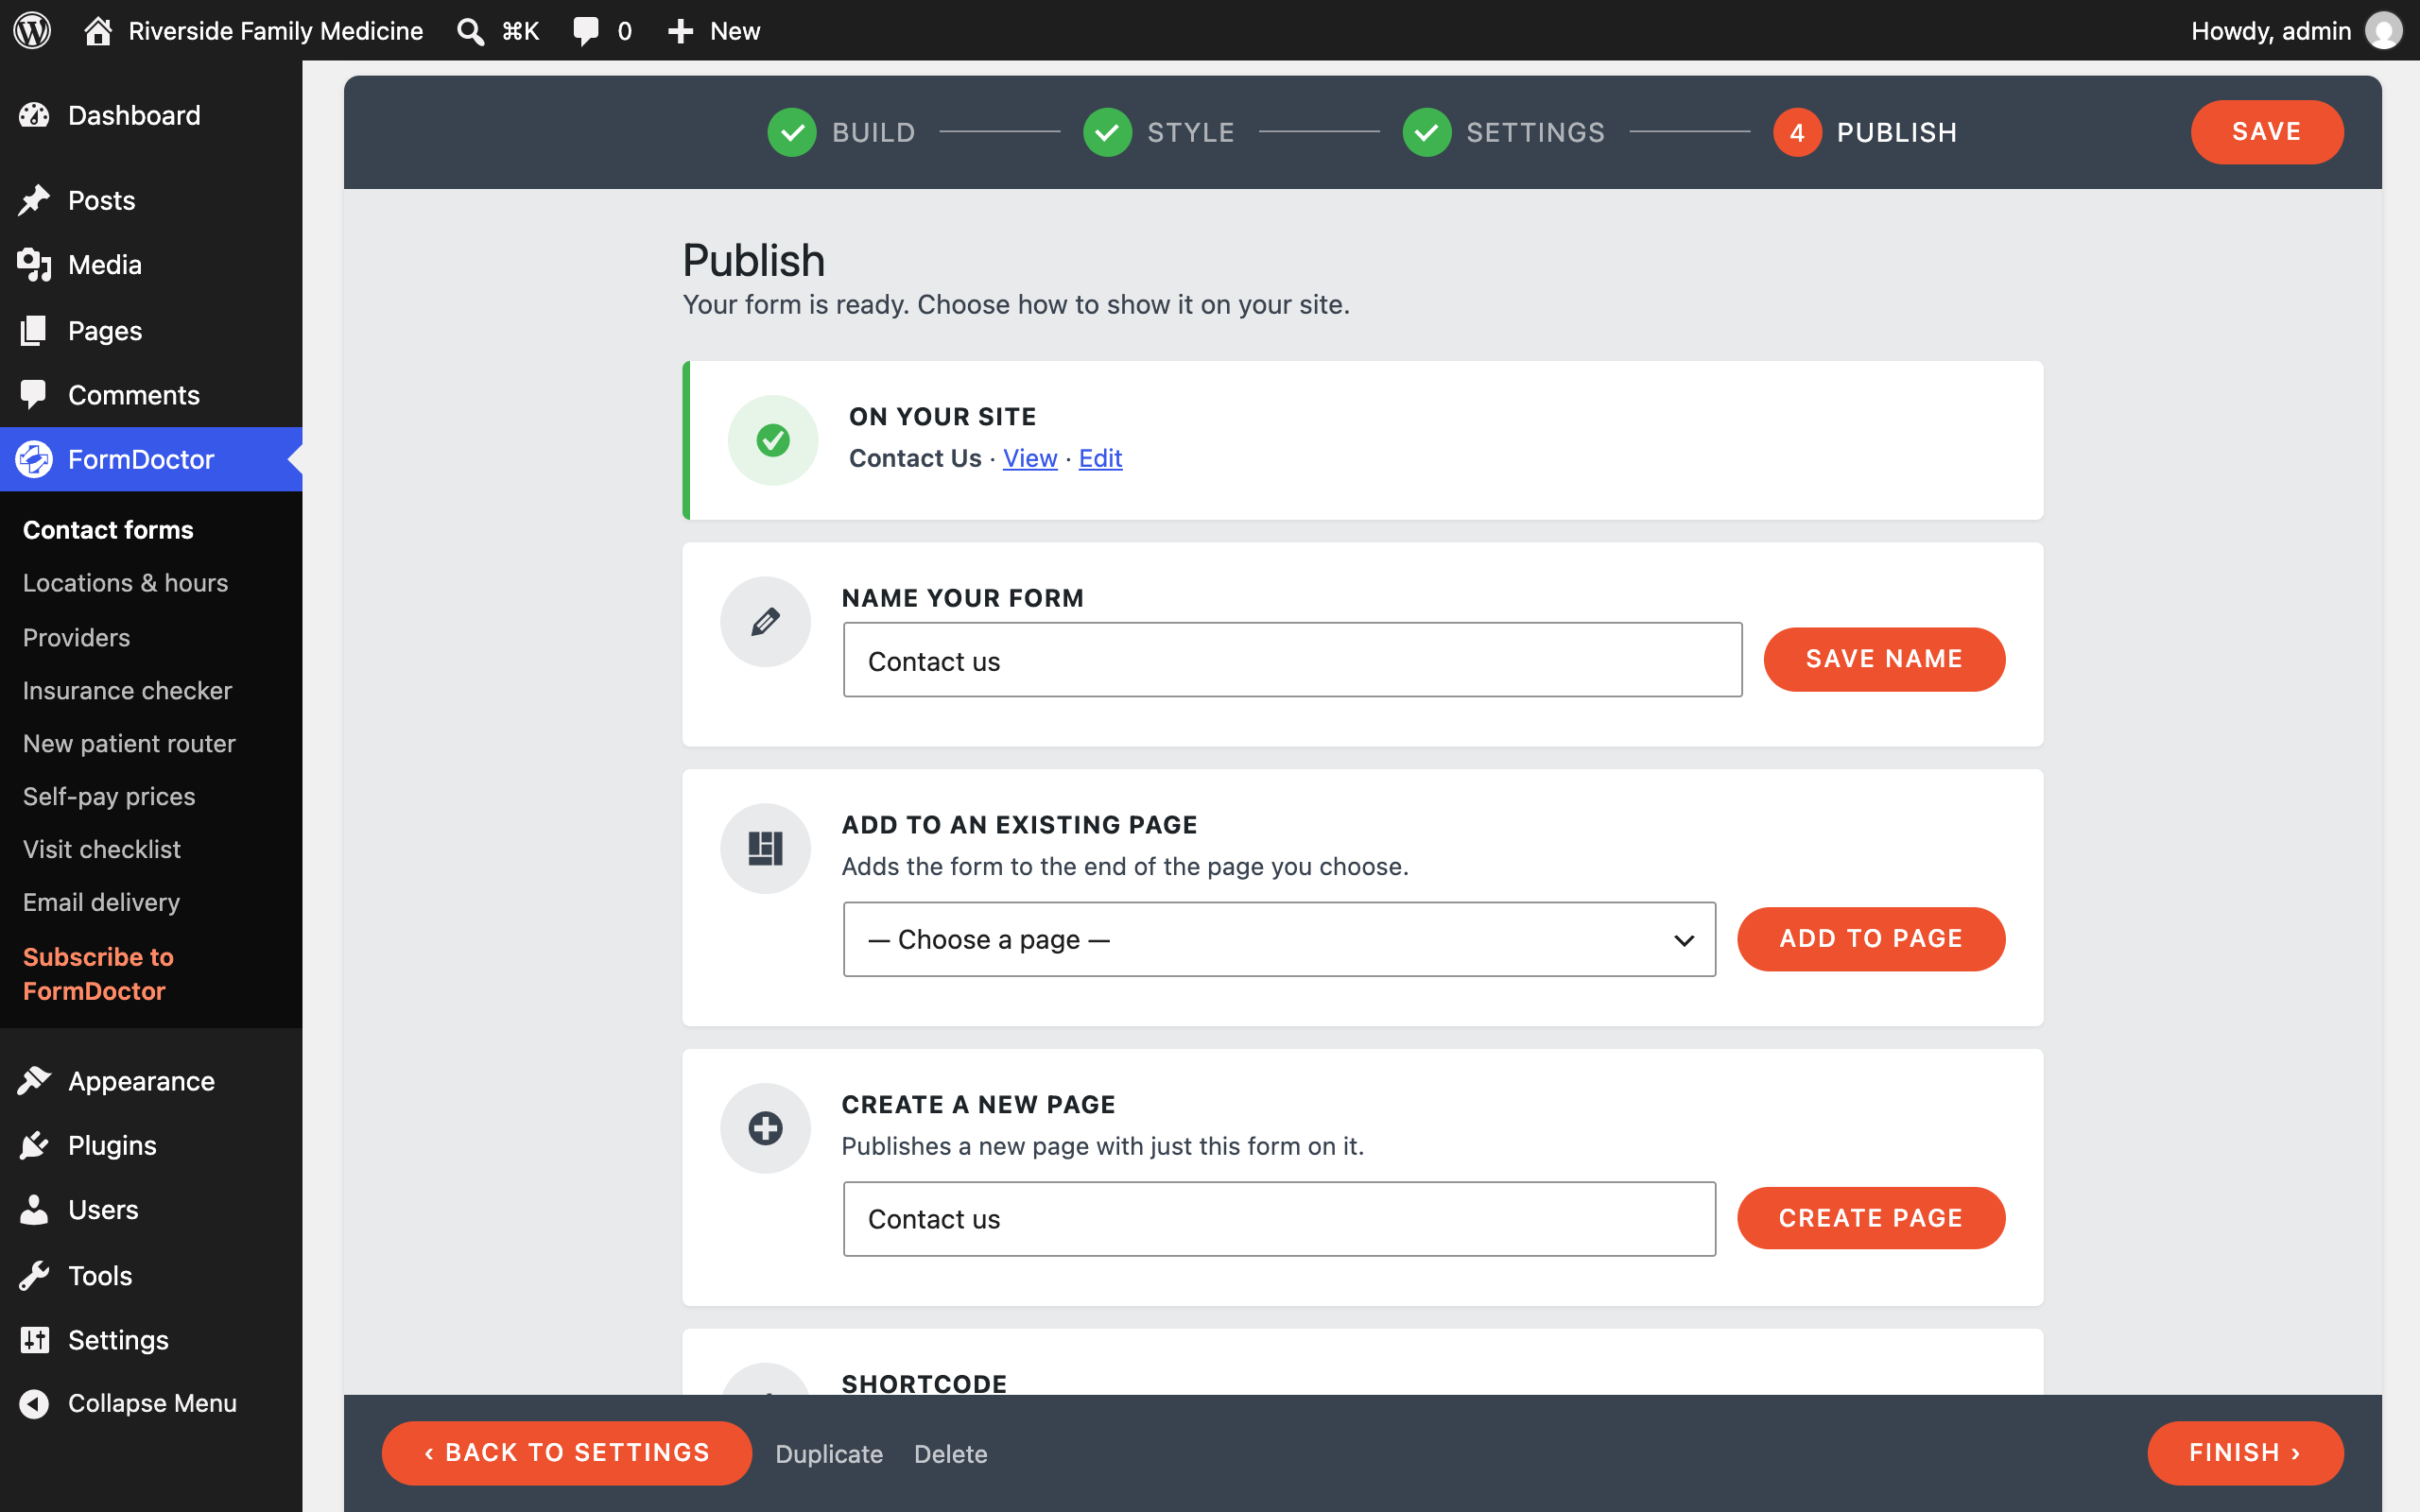
Task: Click the Posts pushpin icon
Action: [x=34, y=200]
